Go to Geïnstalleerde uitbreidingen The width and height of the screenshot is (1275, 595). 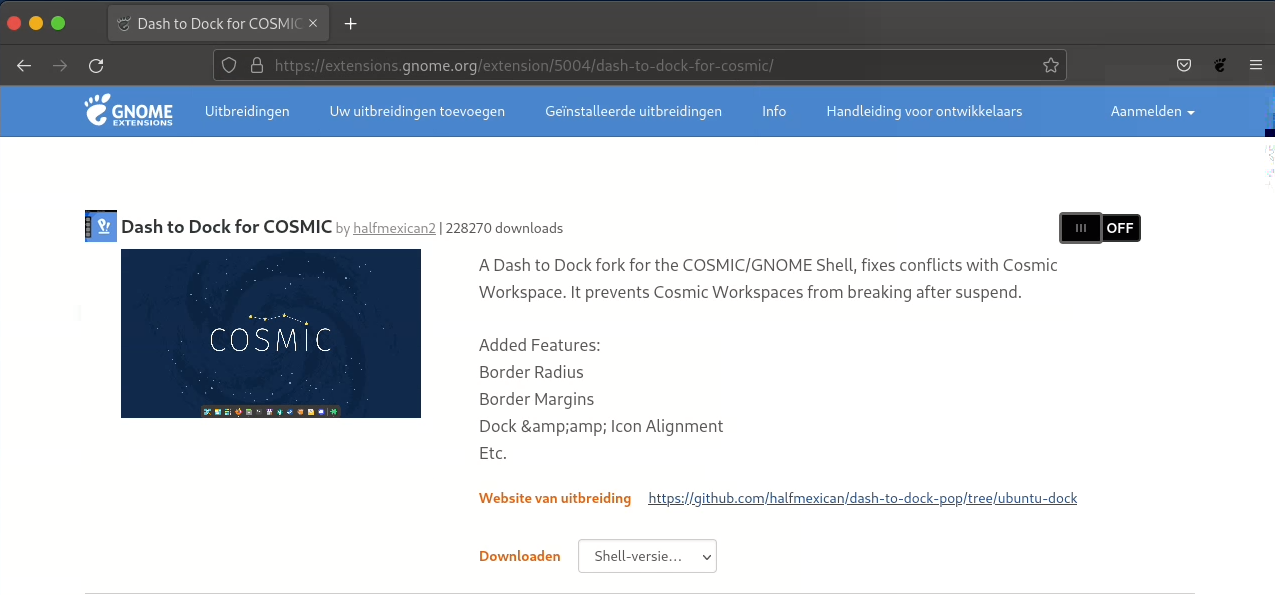click(x=633, y=111)
